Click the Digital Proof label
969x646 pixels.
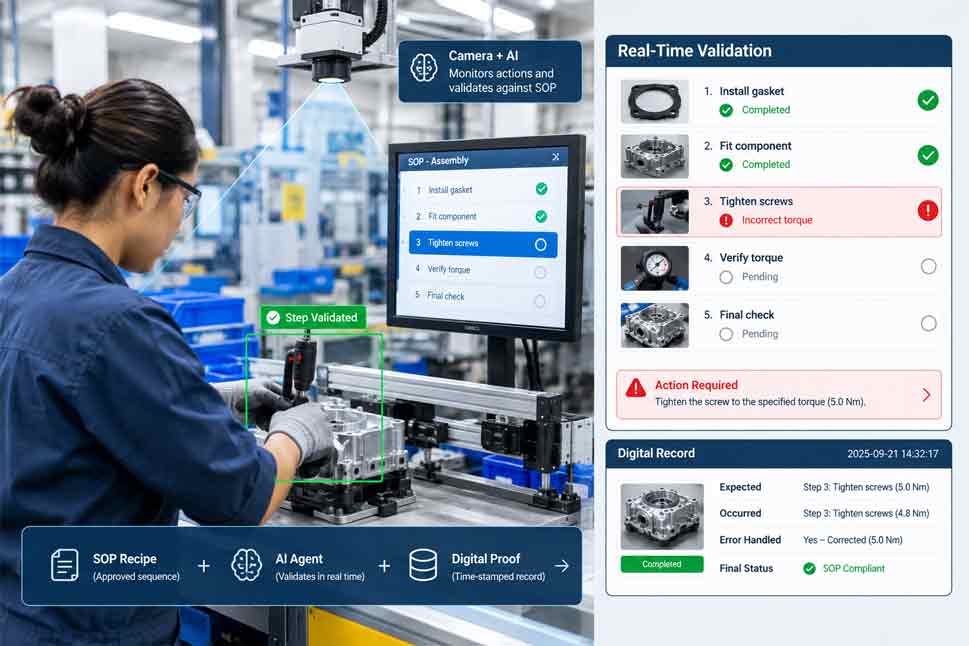click(x=486, y=559)
